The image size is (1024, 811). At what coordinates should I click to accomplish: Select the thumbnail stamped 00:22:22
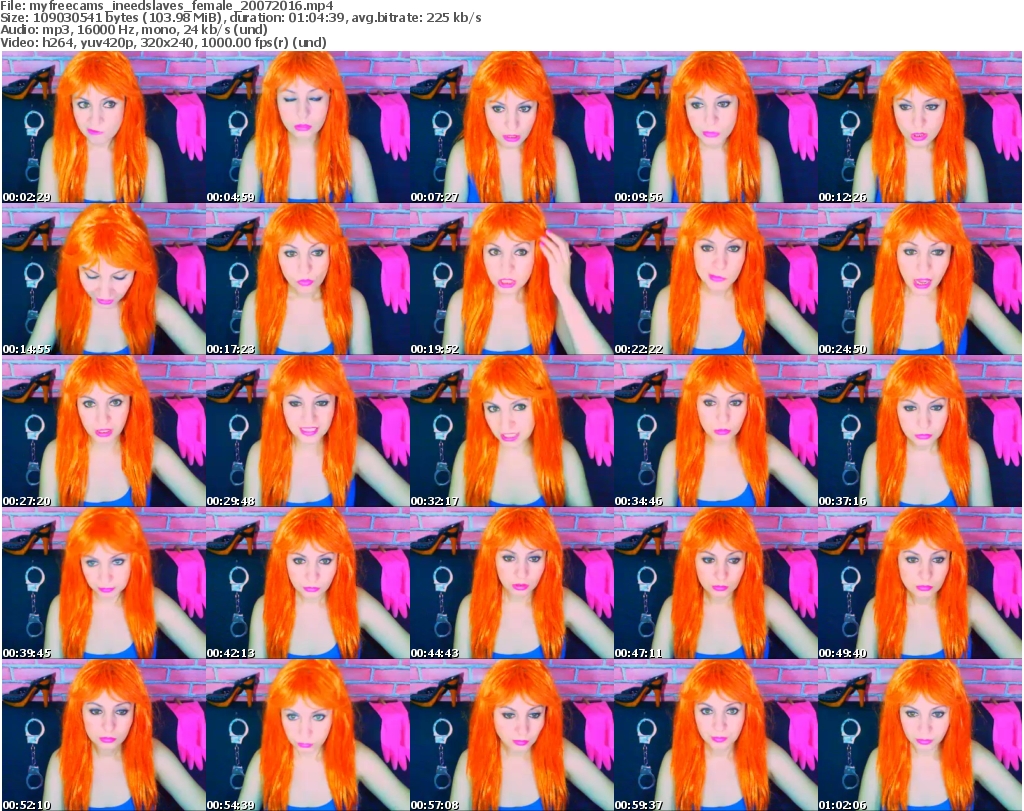715,279
